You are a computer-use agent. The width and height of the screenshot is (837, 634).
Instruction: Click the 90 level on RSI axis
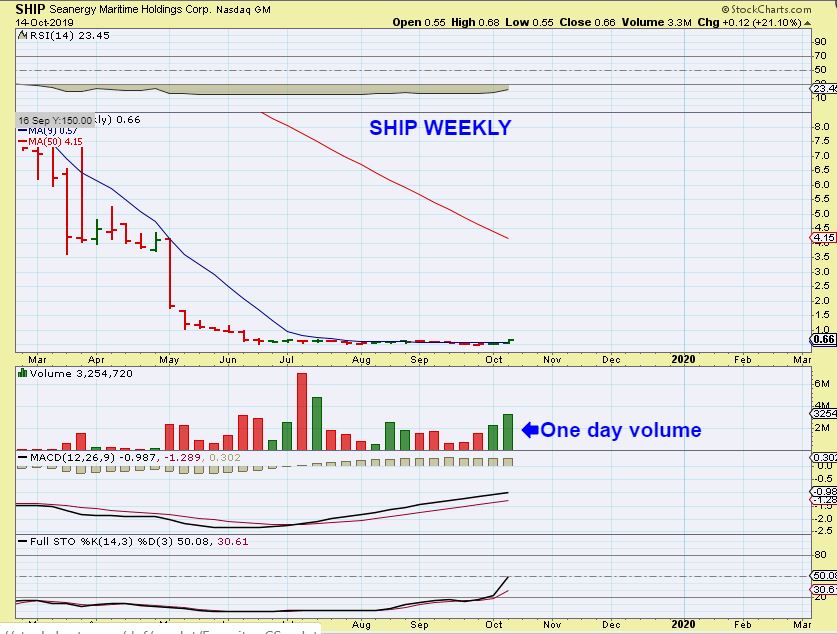[x=820, y=42]
